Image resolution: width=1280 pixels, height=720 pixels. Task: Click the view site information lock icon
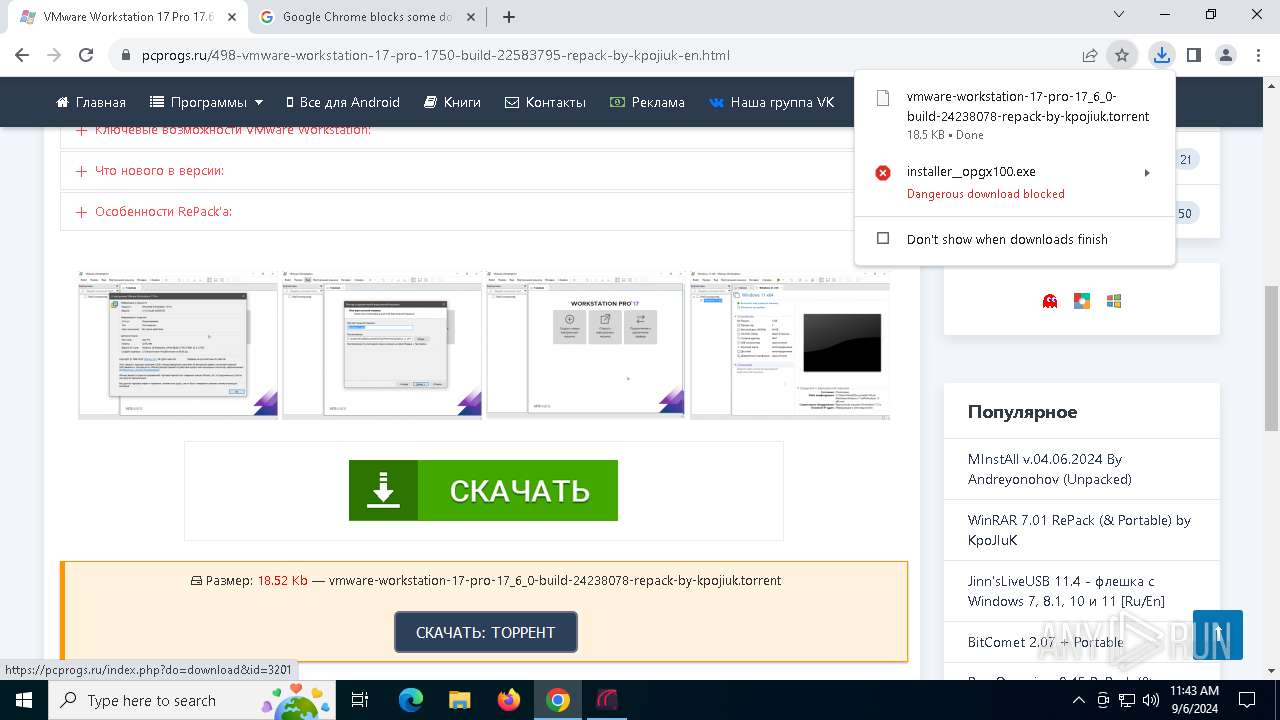click(126, 55)
